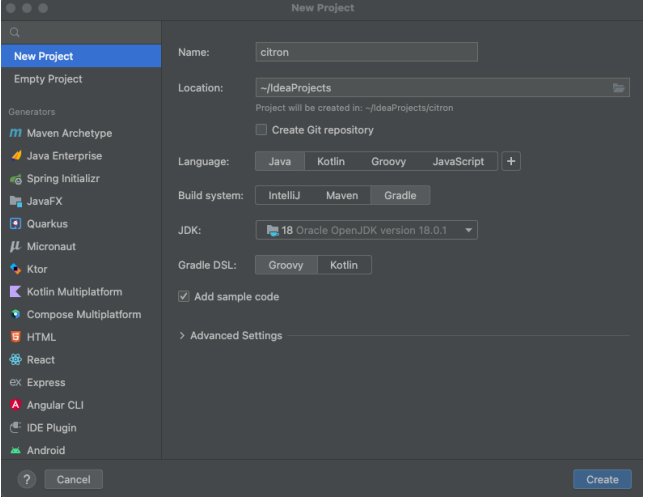The image size is (645, 497).
Task: Click the Micronaut mu icon
Action: tap(15, 246)
